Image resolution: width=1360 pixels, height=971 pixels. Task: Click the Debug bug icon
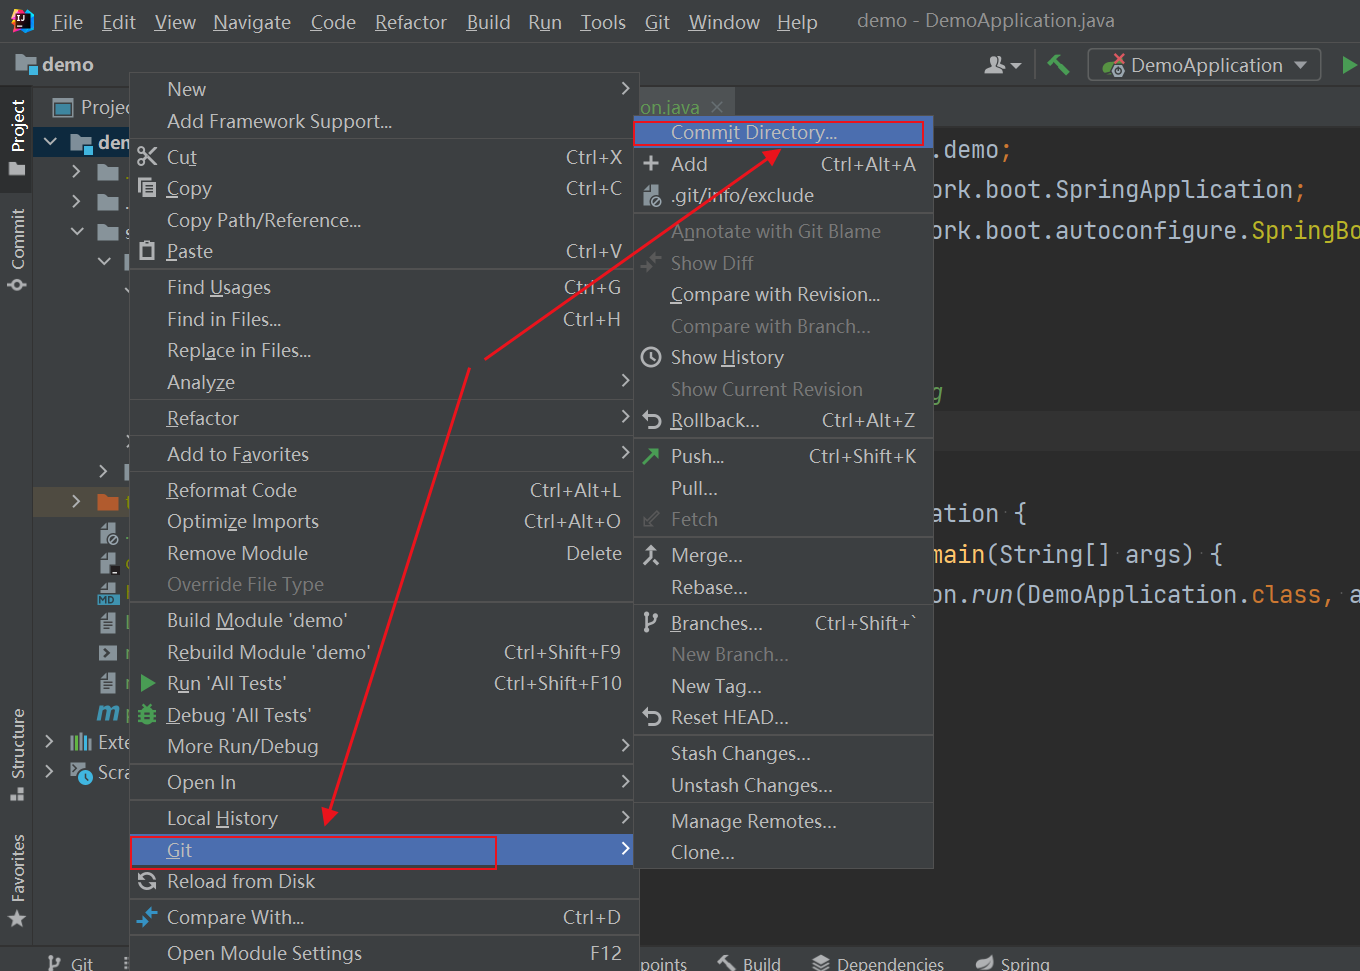[x=147, y=715]
